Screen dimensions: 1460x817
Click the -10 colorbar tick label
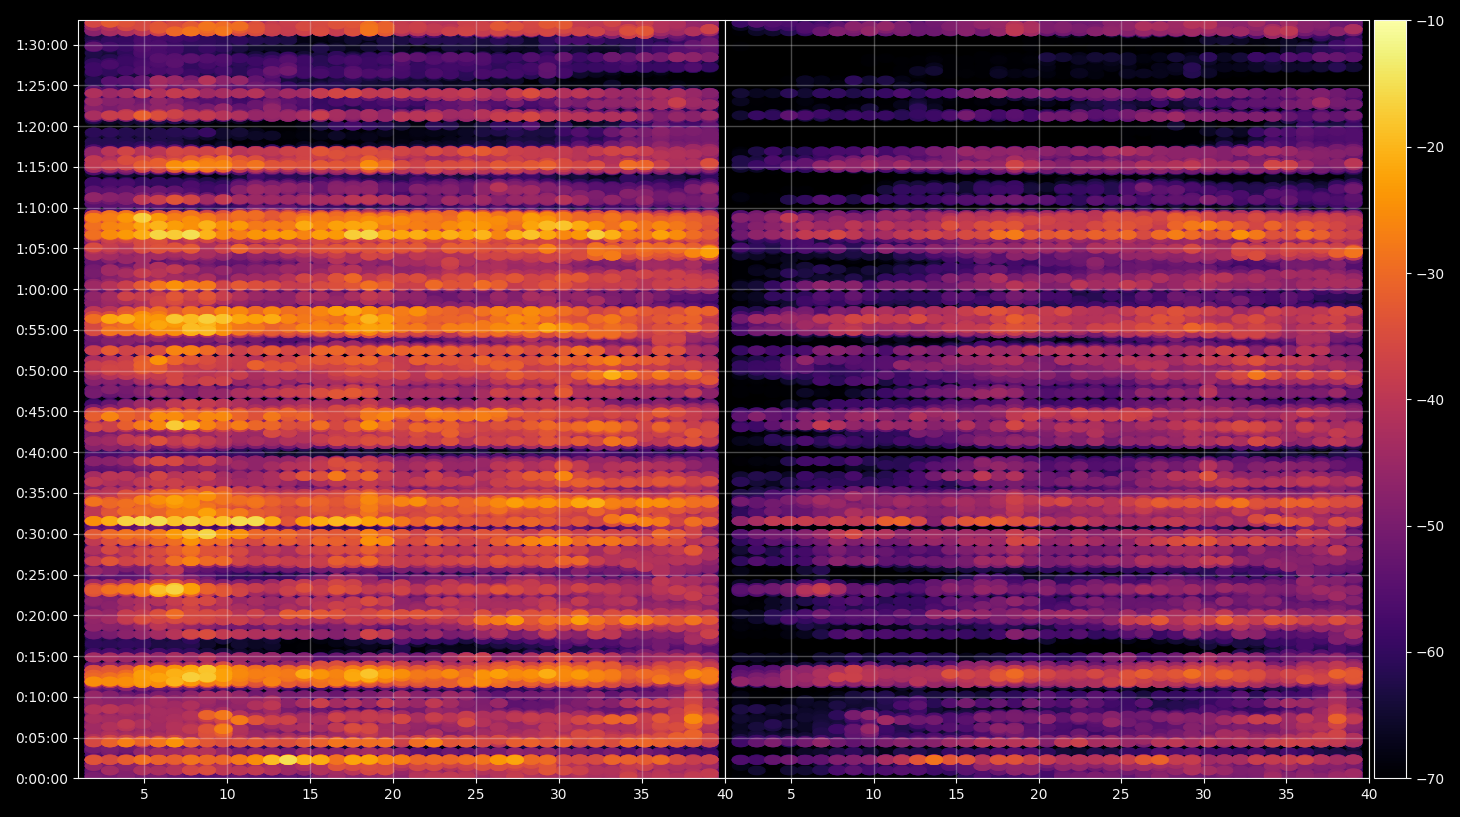click(x=1430, y=21)
